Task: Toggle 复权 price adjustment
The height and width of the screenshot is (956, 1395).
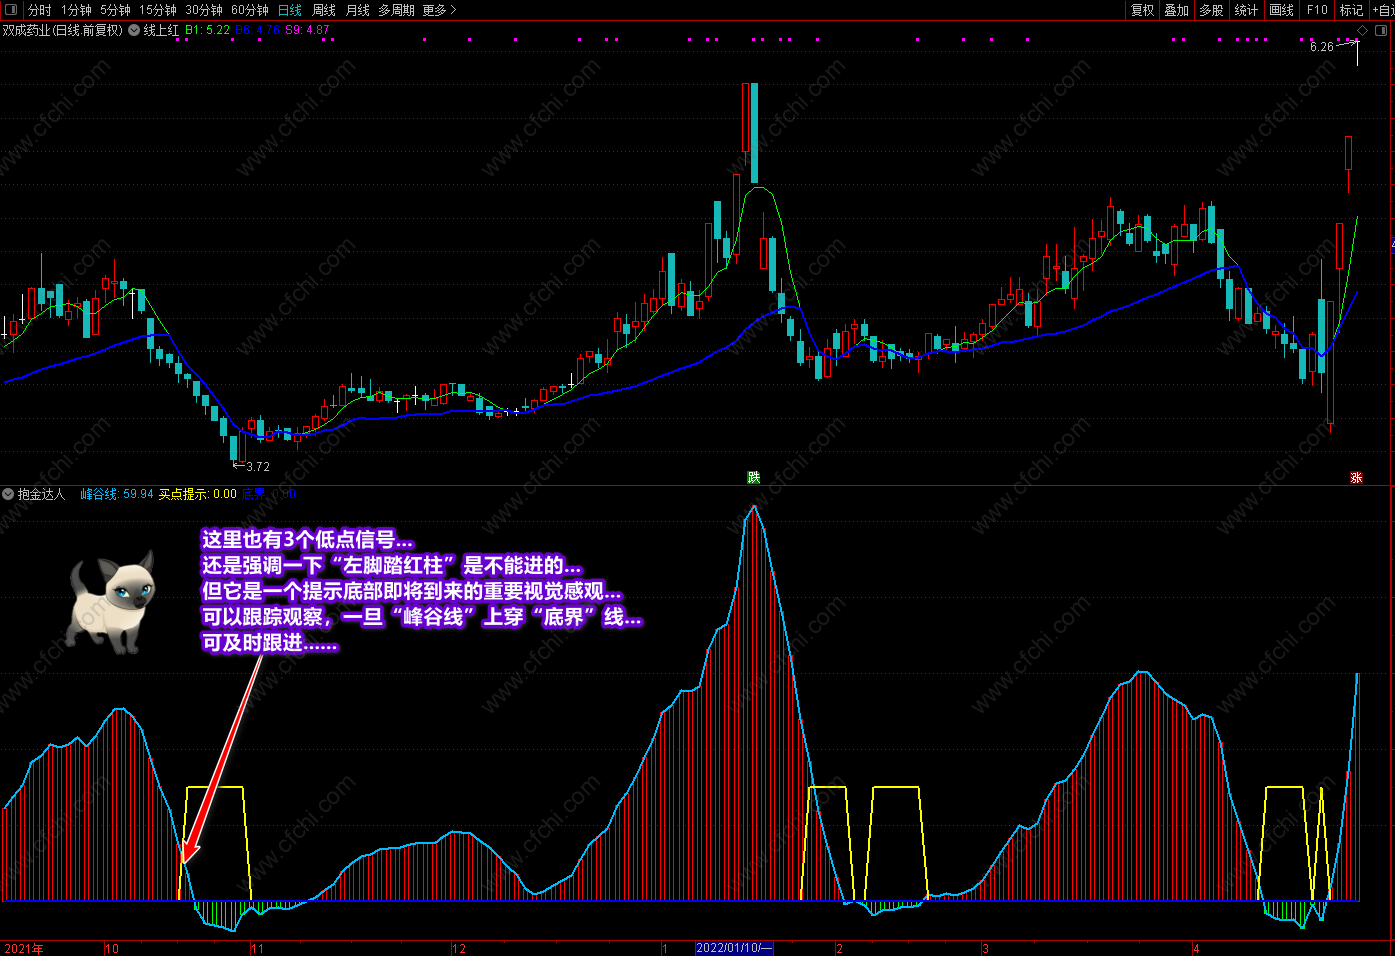Action: [x=1142, y=10]
